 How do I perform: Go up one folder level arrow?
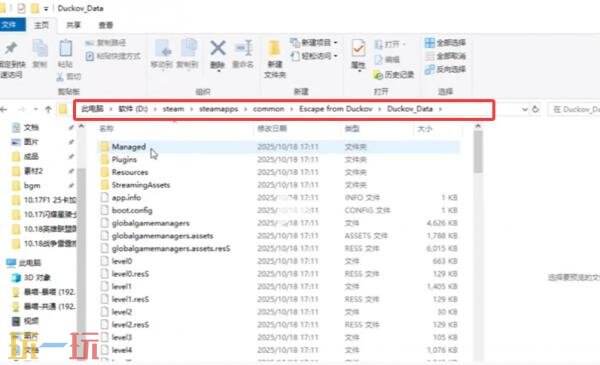(48, 109)
